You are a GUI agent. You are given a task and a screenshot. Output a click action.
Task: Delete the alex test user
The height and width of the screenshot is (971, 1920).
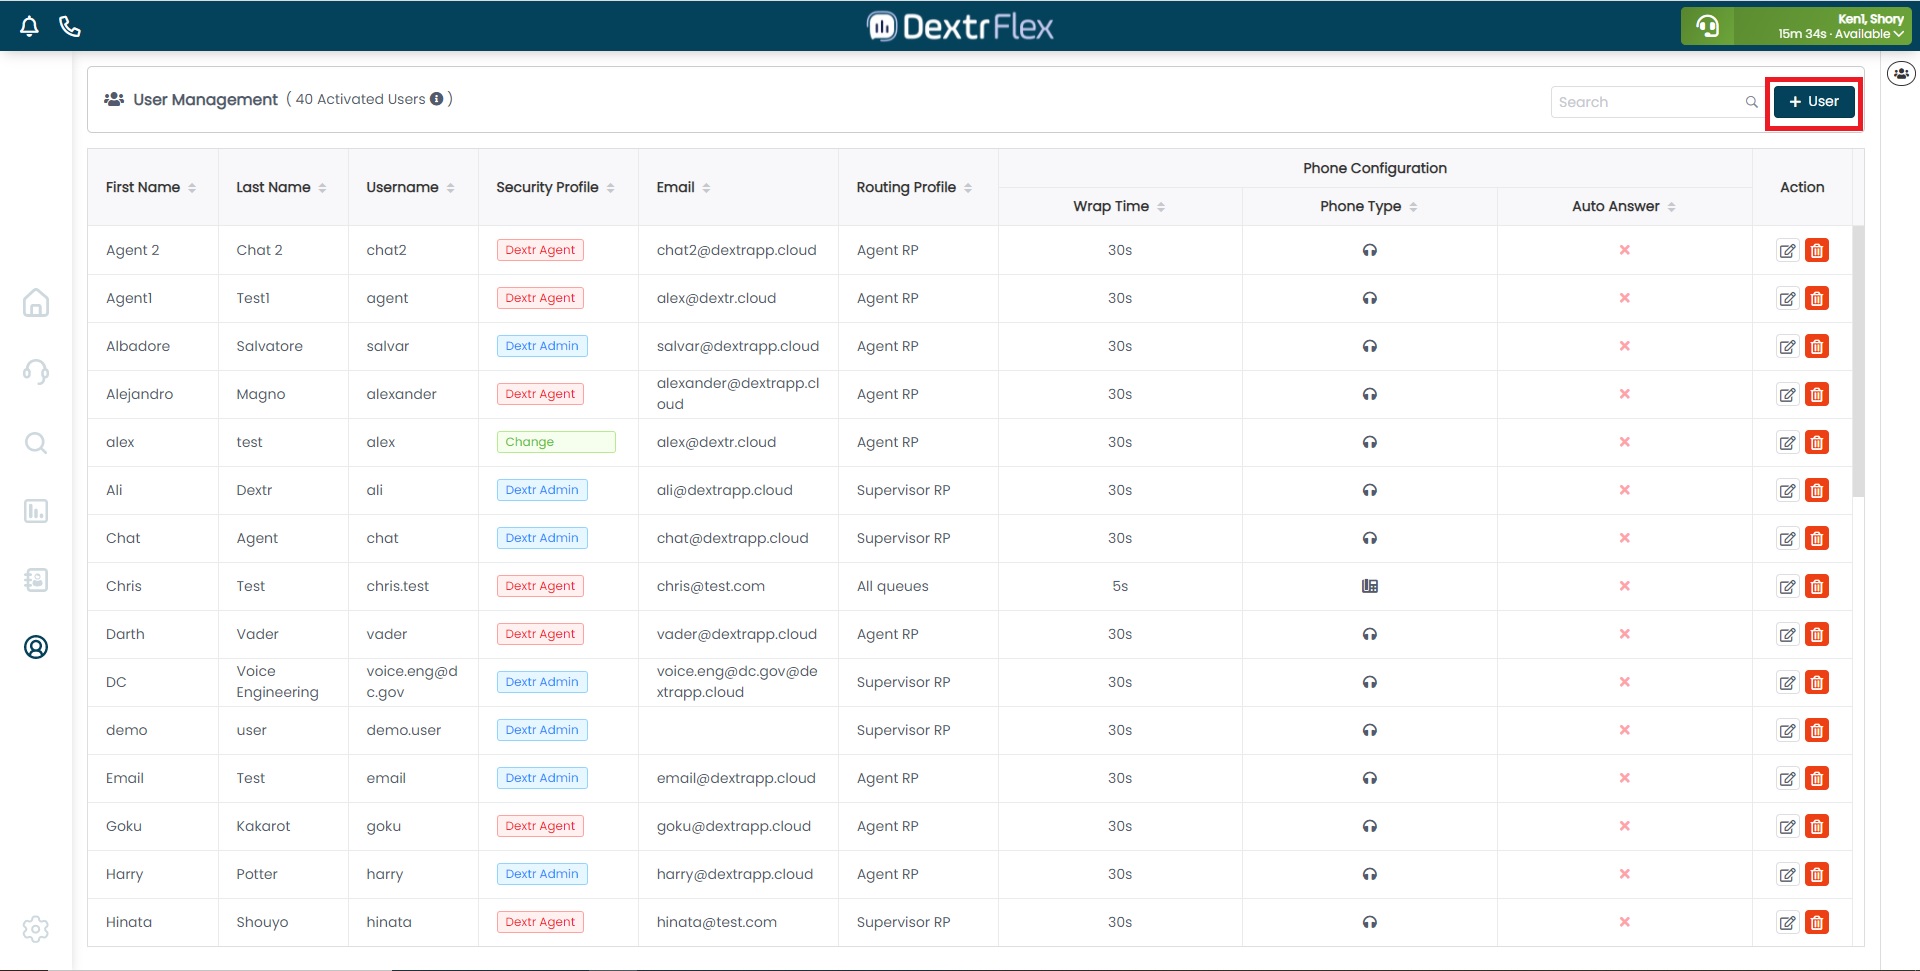[x=1817, y=443]
